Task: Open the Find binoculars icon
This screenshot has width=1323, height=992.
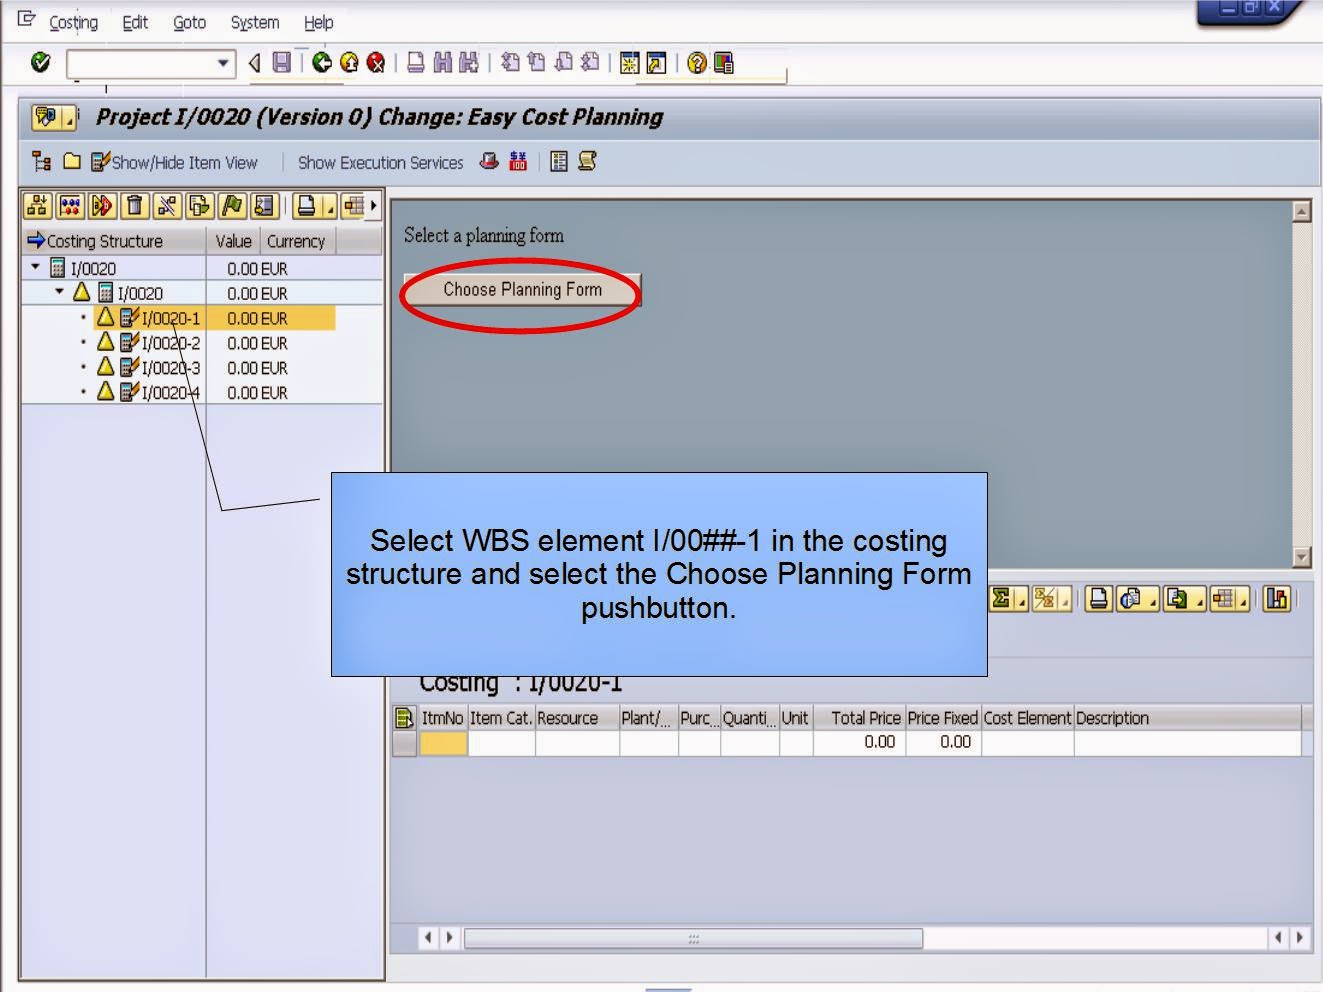Action: coord(444,62)
